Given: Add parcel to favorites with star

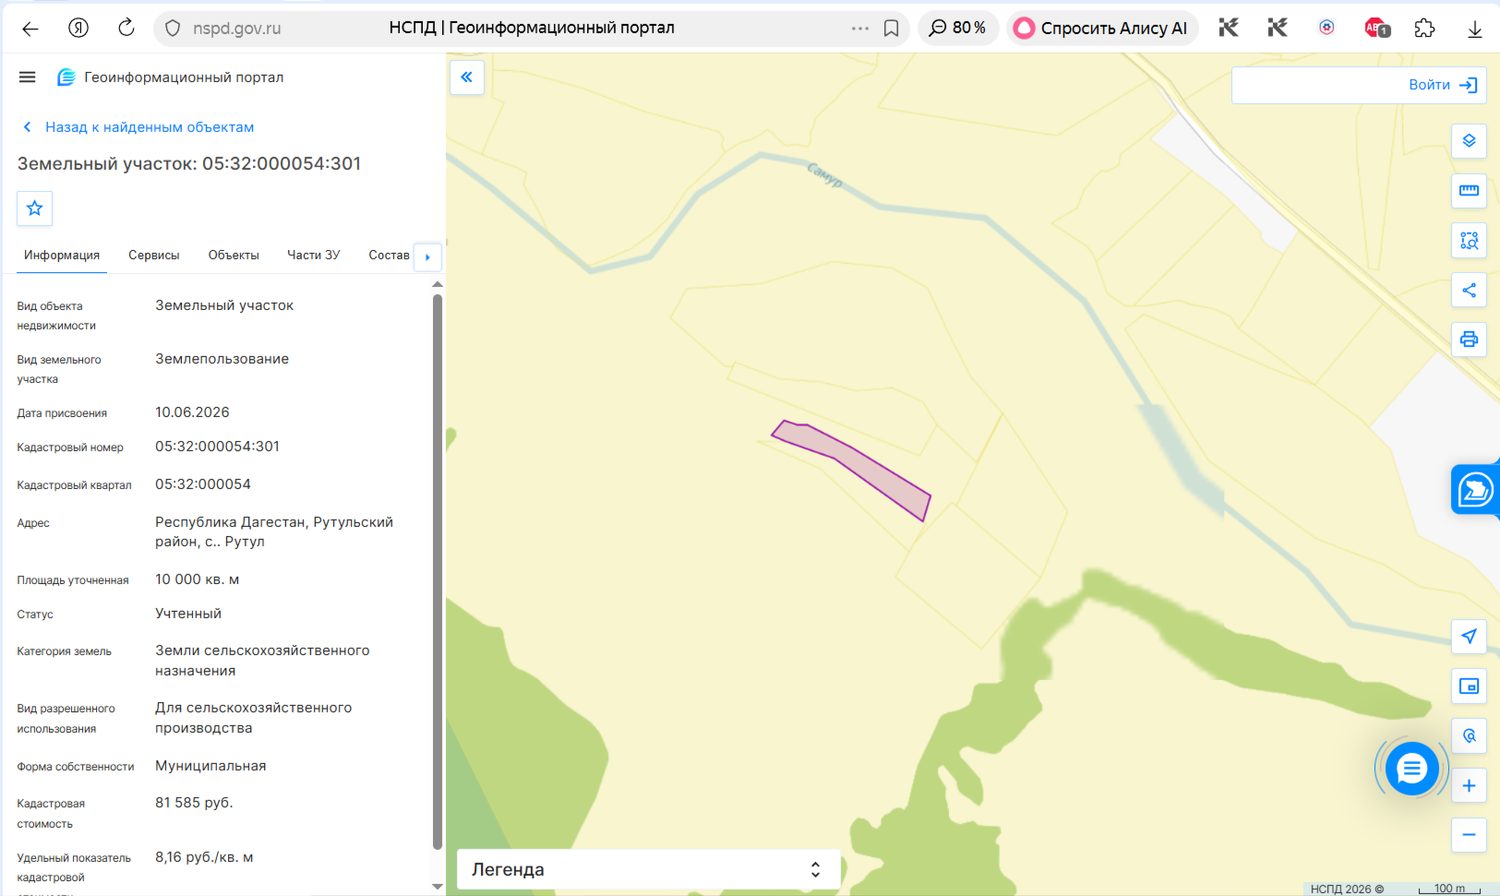Looking at the screenshot, I should 35,208.
